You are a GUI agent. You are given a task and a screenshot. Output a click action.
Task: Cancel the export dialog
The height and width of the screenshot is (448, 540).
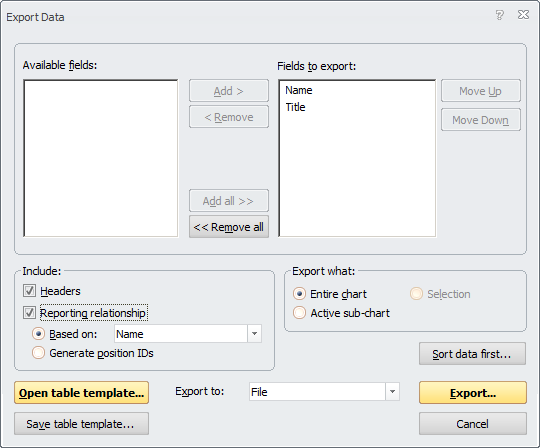(x=473, y=424)
